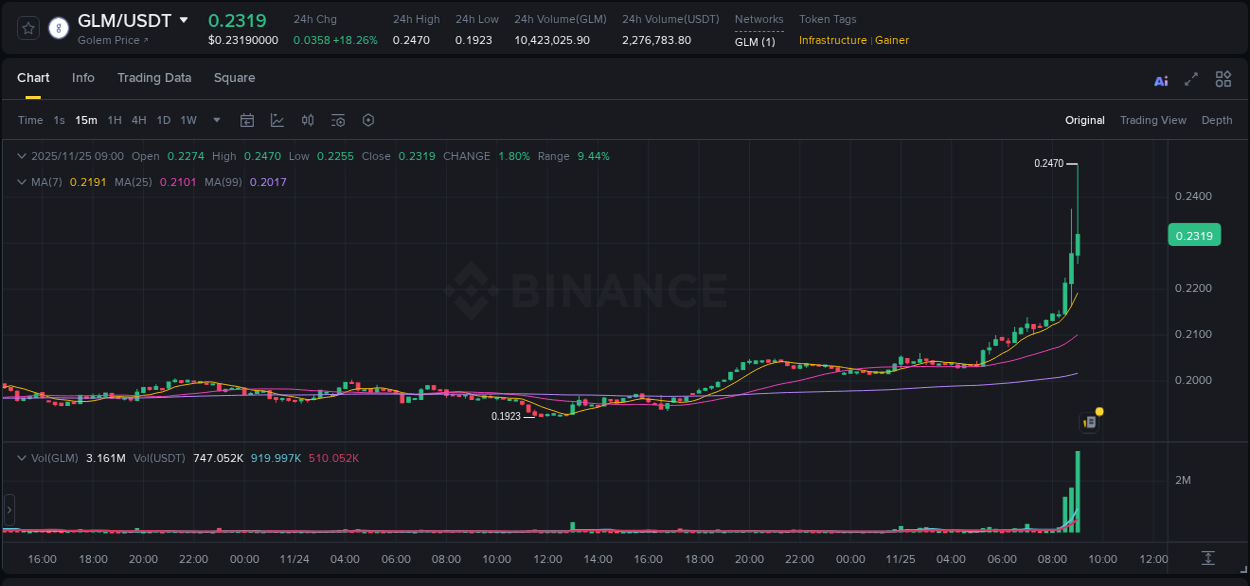The width and height of the screenshot is (1250, 586).
Task: Add GLM/USDT to favorites via star icon
Action: coord(27,28)
